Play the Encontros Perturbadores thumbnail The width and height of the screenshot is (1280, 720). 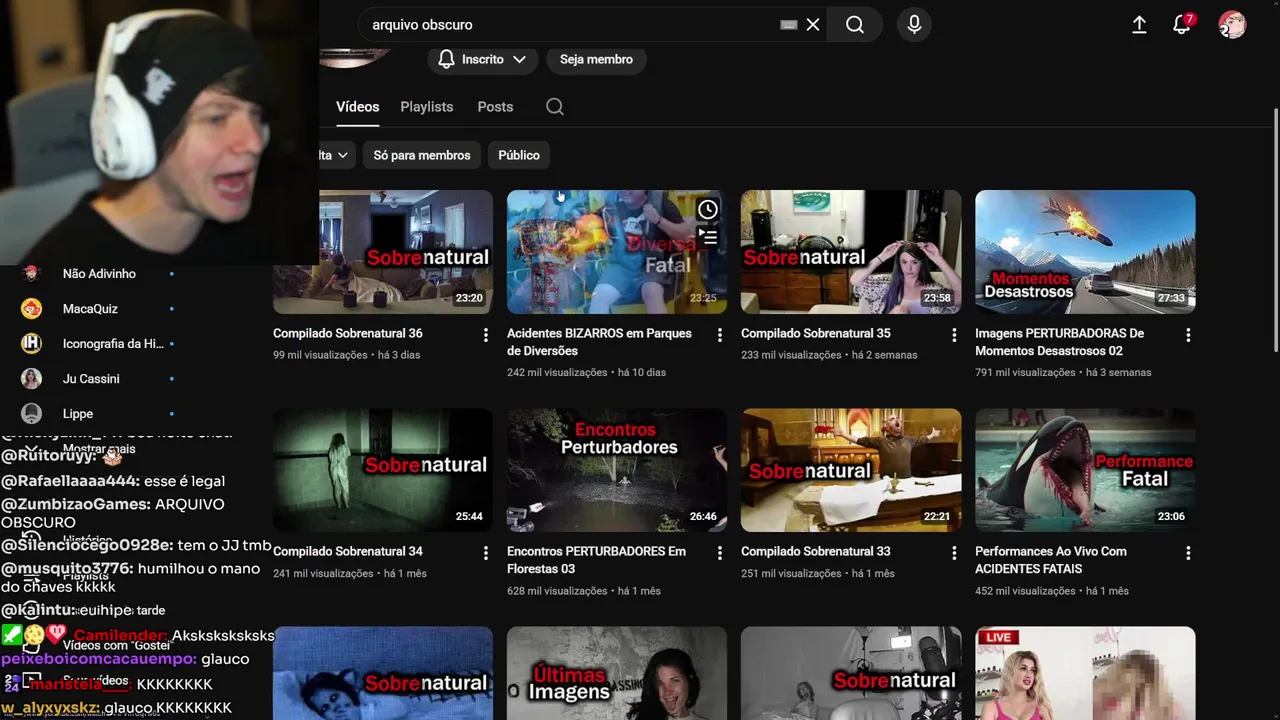click(x=617, y=470)
